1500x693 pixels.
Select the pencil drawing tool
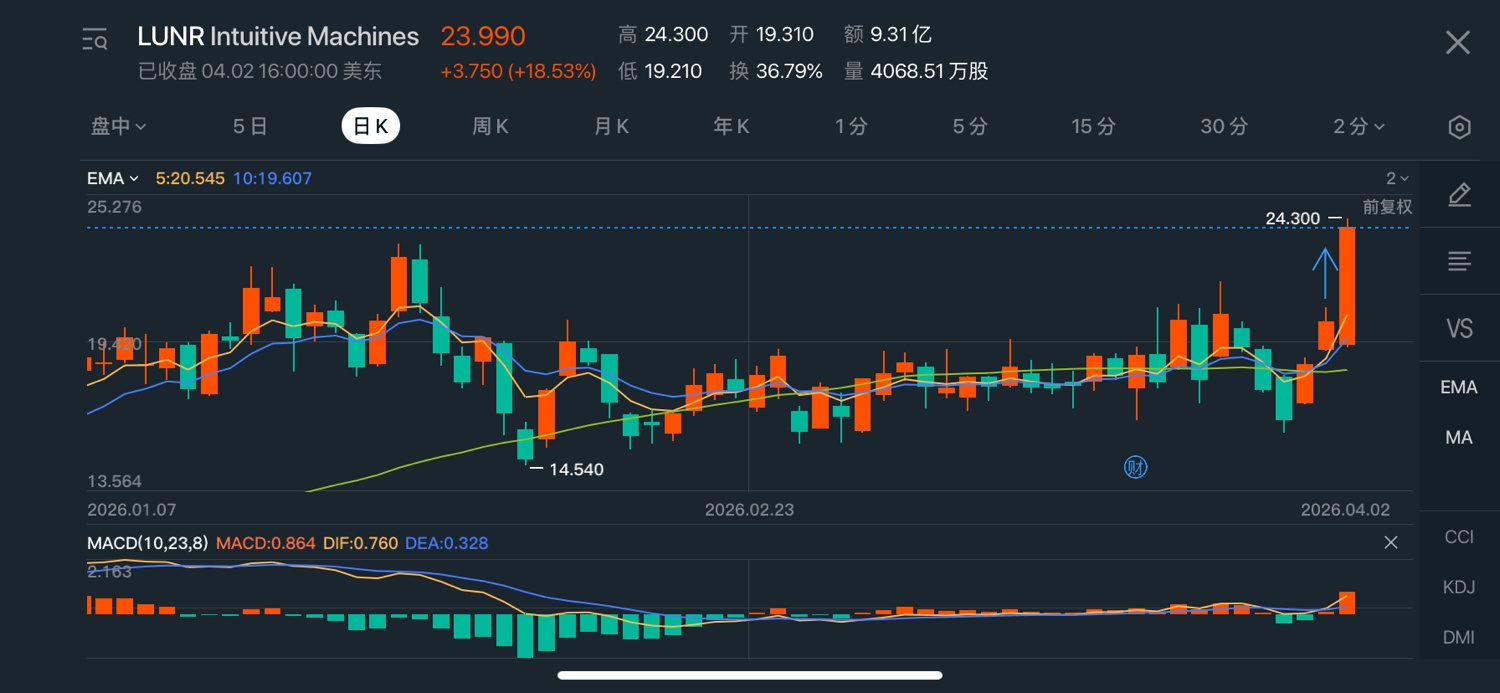tap(1459, 195)
